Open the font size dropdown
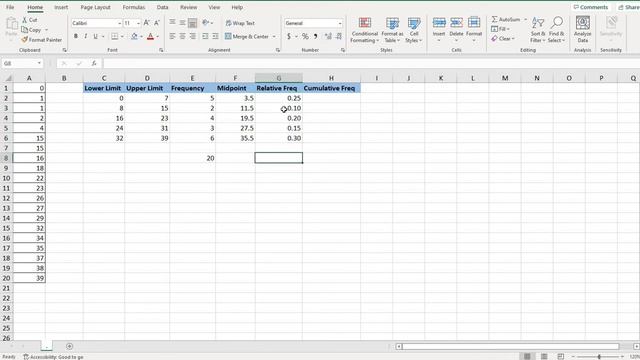This screenshot has width=640, height=360. (x=138, y=24)
